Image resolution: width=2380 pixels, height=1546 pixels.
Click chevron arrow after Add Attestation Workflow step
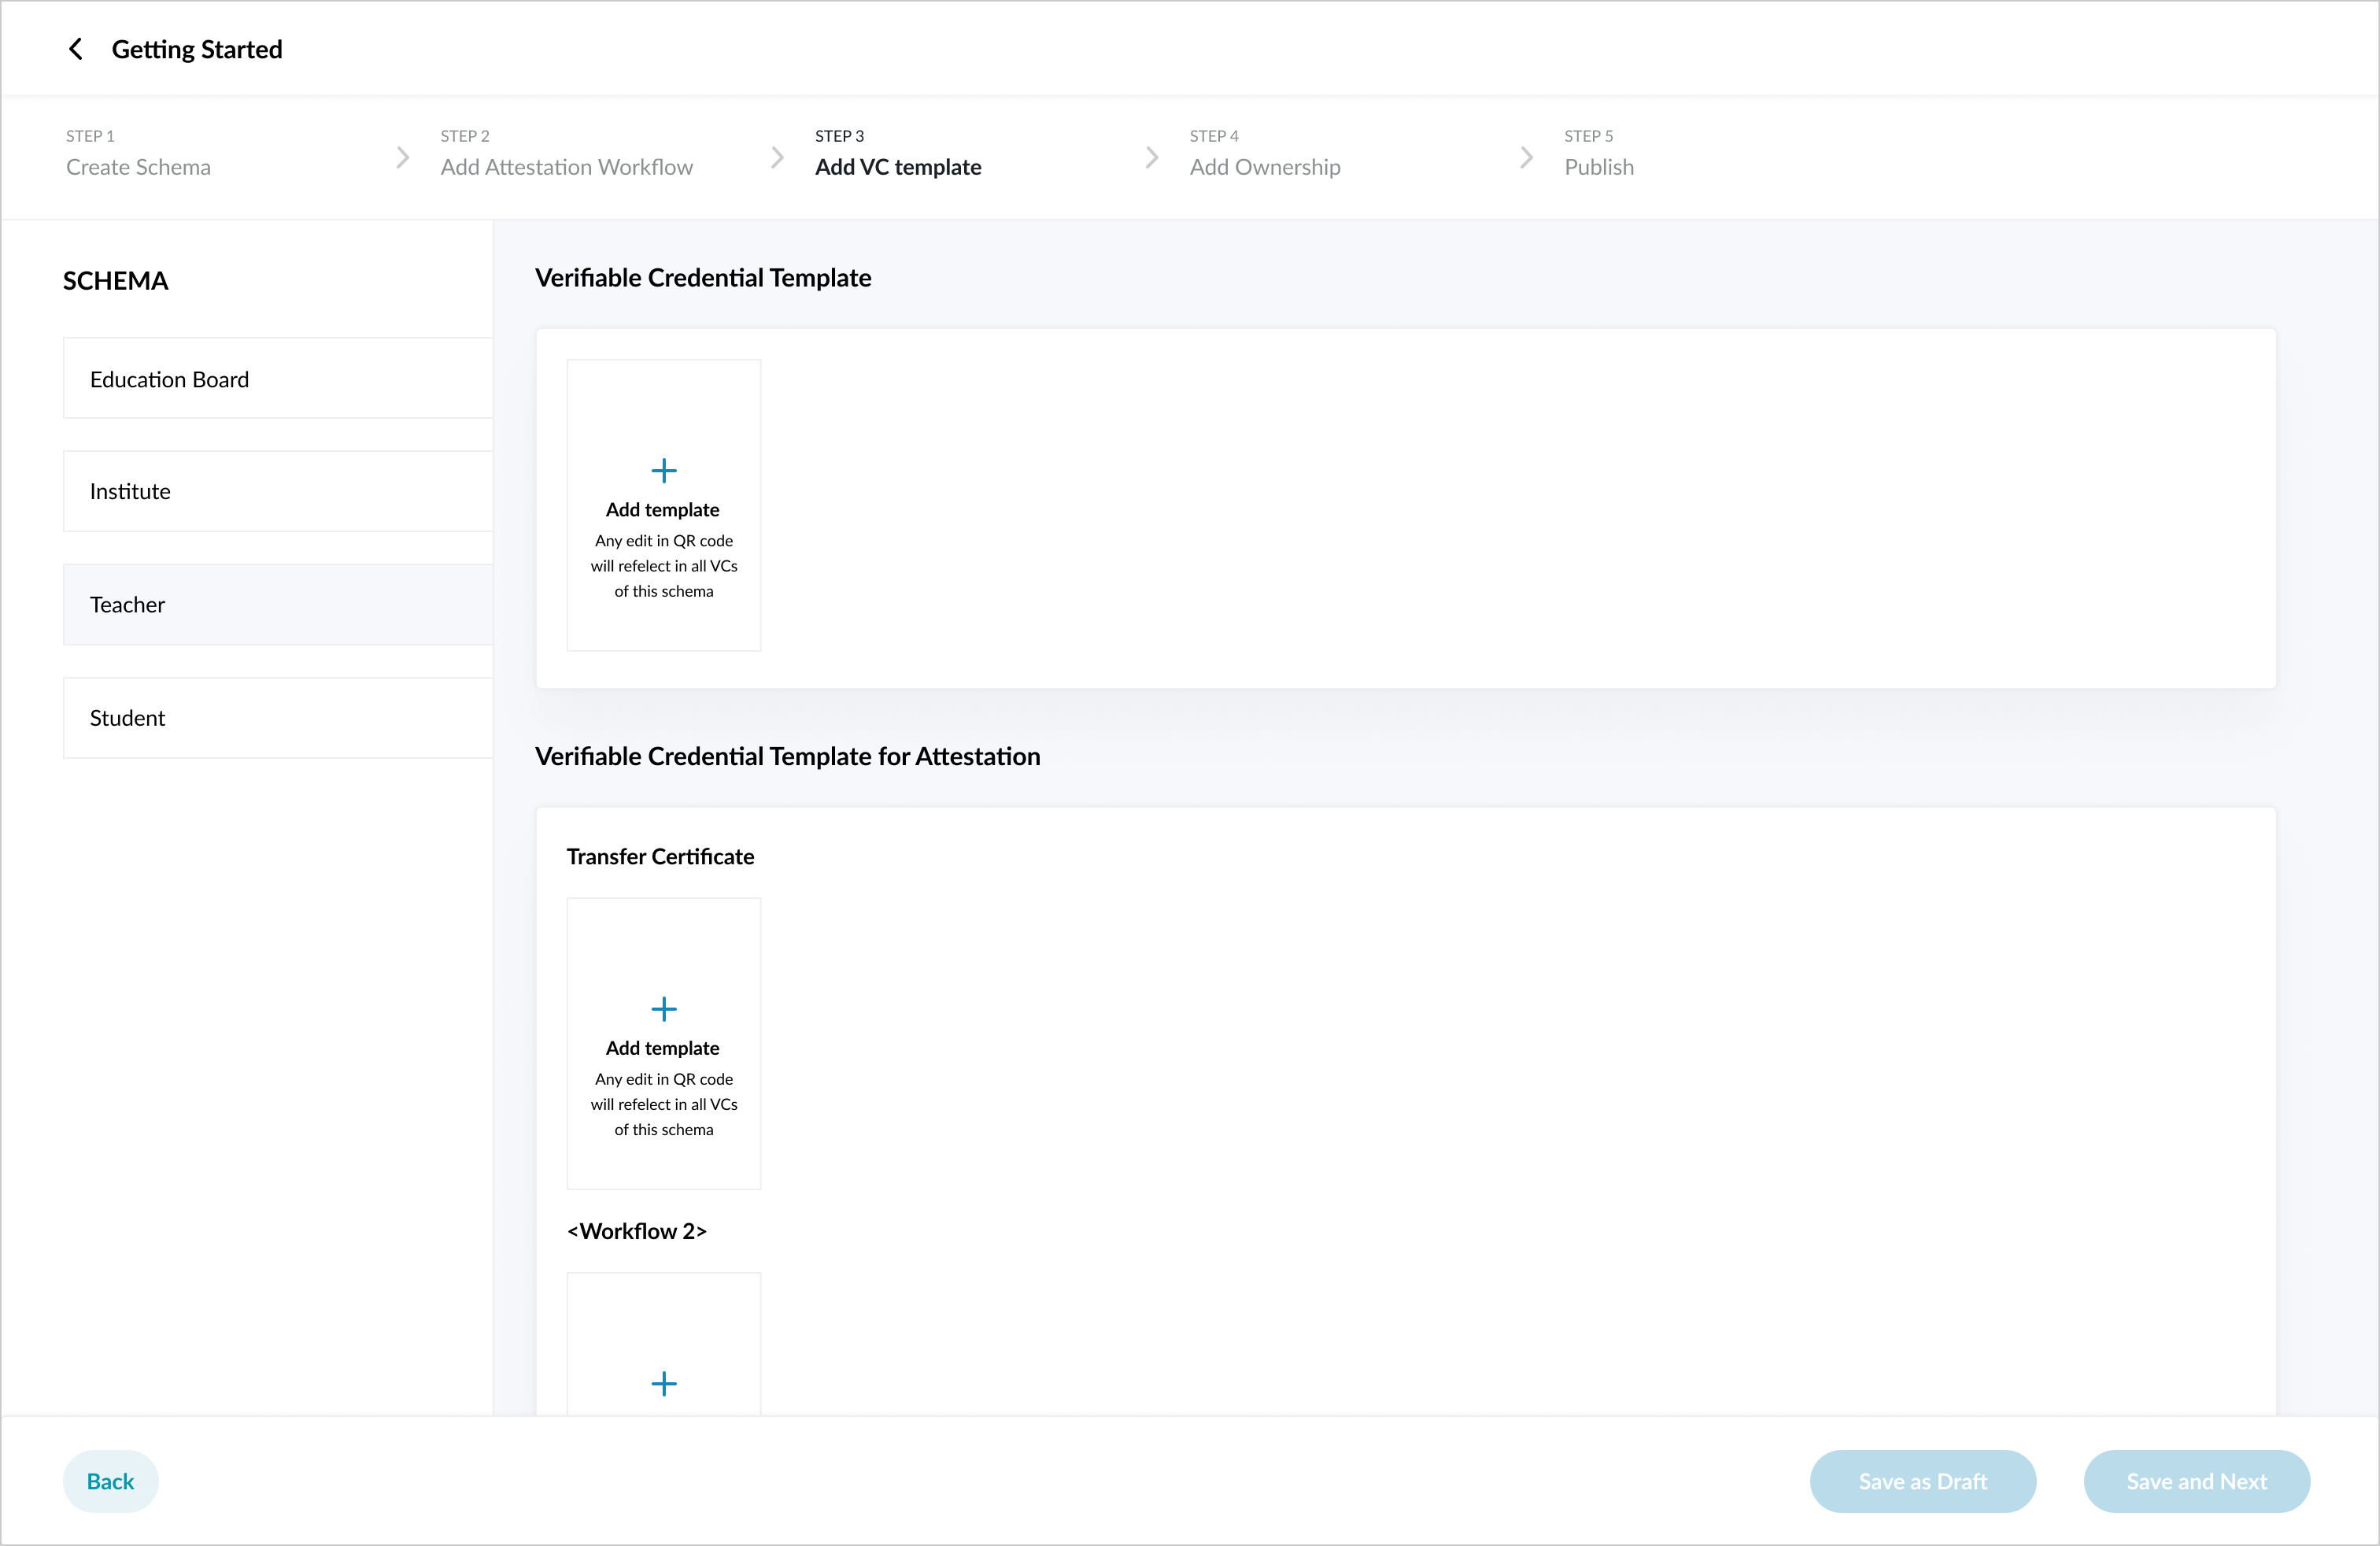point(777,157)
